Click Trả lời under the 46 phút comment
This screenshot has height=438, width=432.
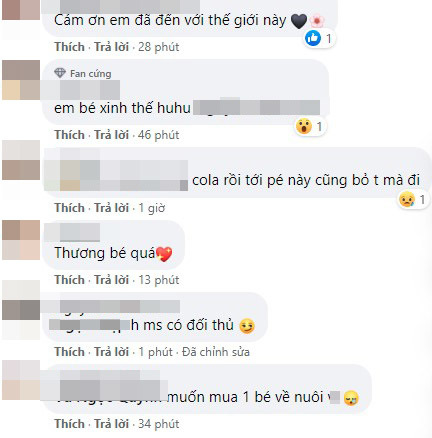(x=111, y=135)
